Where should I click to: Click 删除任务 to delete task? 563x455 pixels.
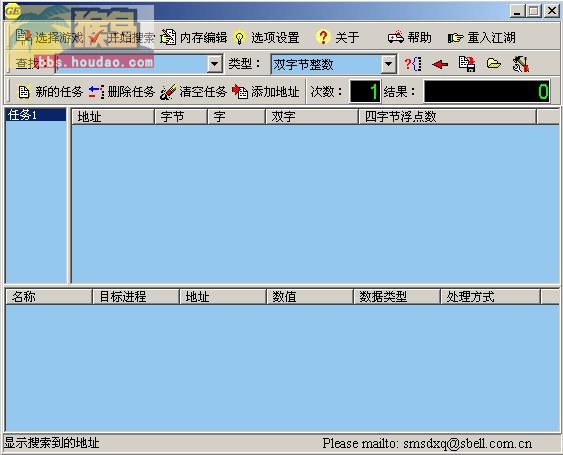pos(122,92)
